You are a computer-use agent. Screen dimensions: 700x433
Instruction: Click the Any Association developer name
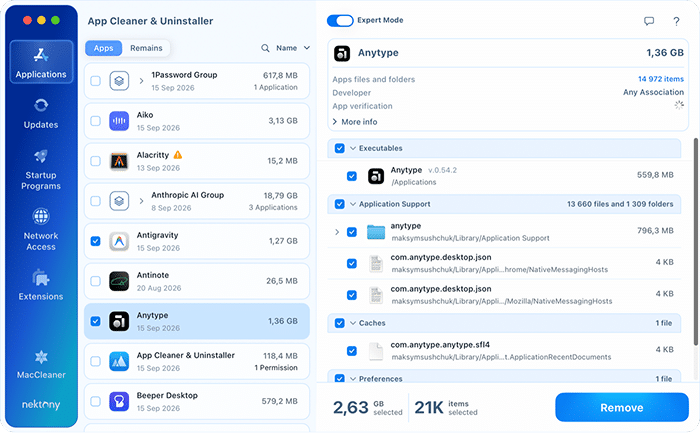coord(654,92)
